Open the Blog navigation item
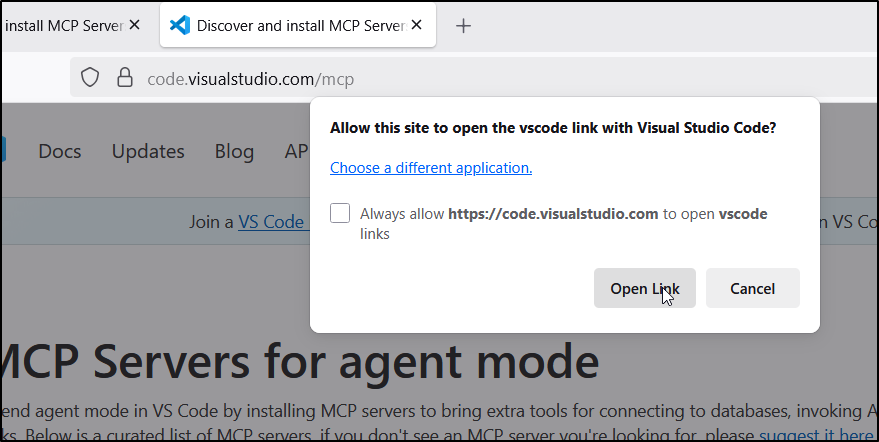 (x=234, y=152)
